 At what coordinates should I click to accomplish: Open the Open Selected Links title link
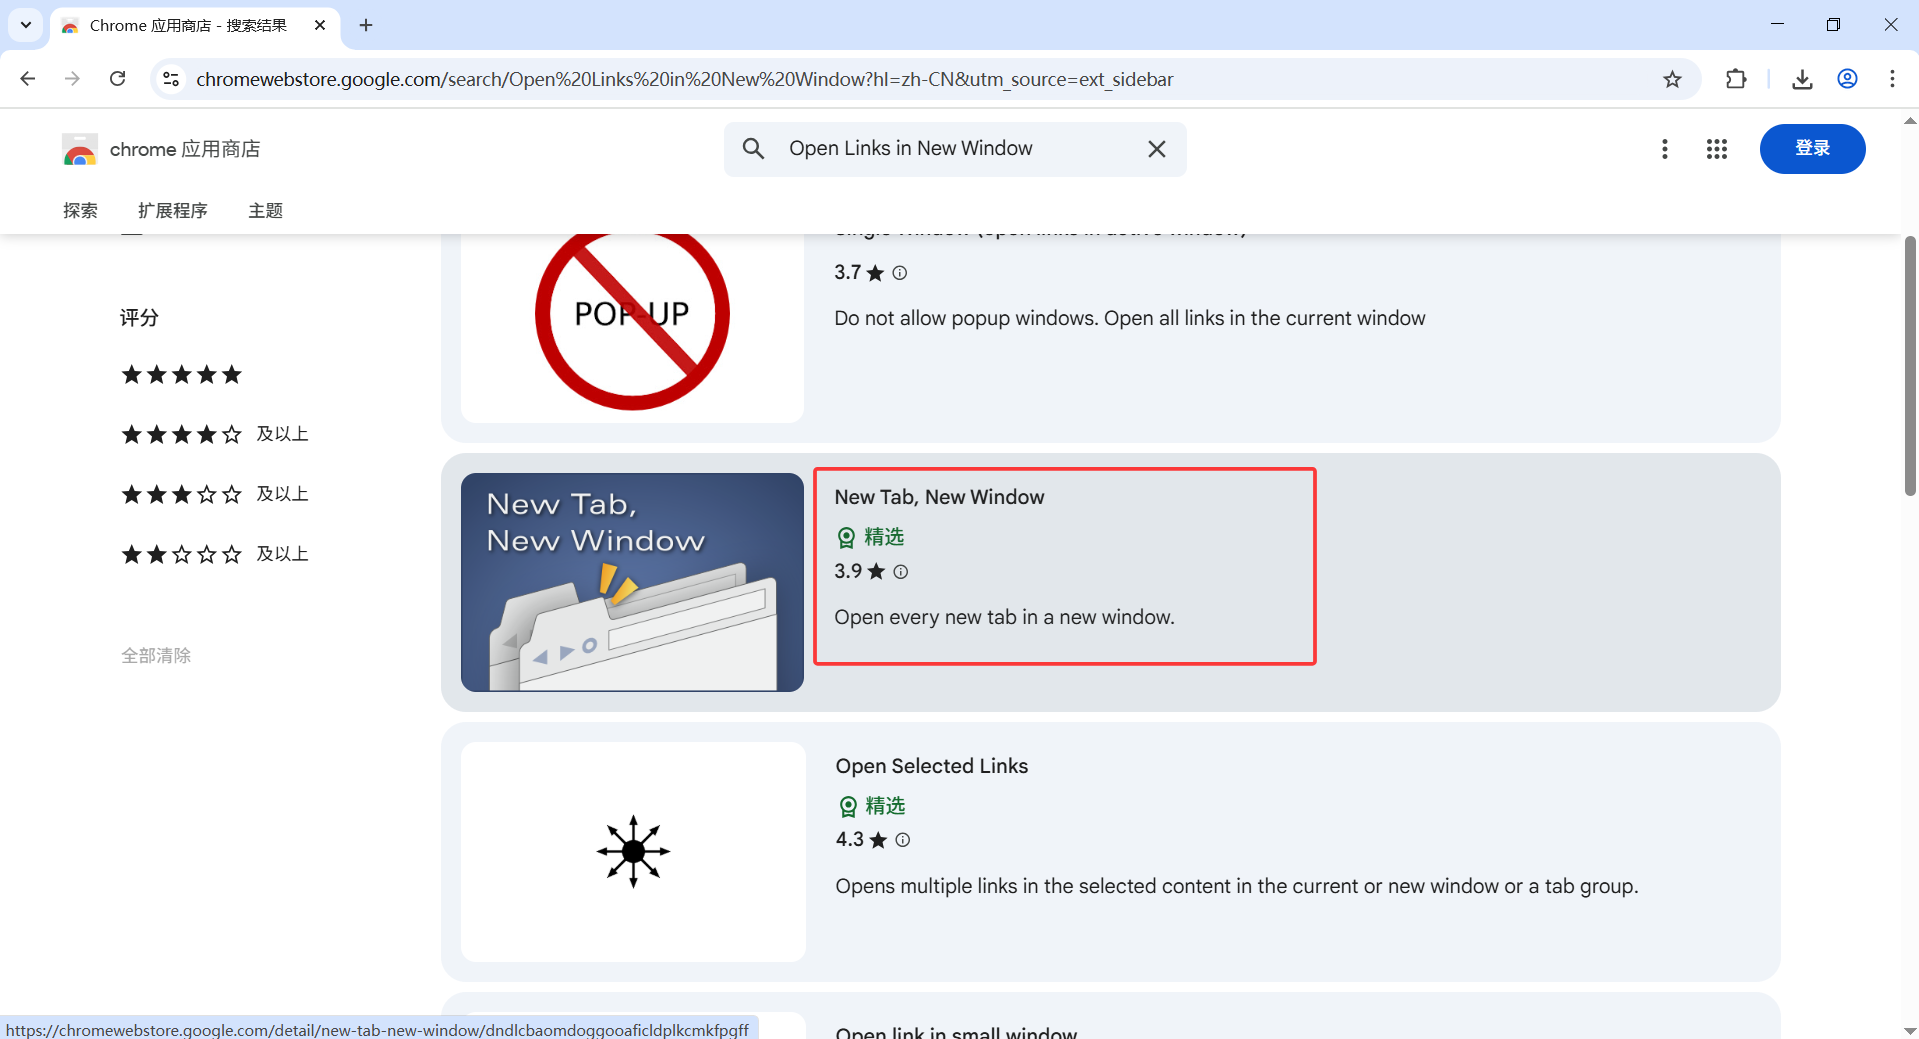[932, 766]
